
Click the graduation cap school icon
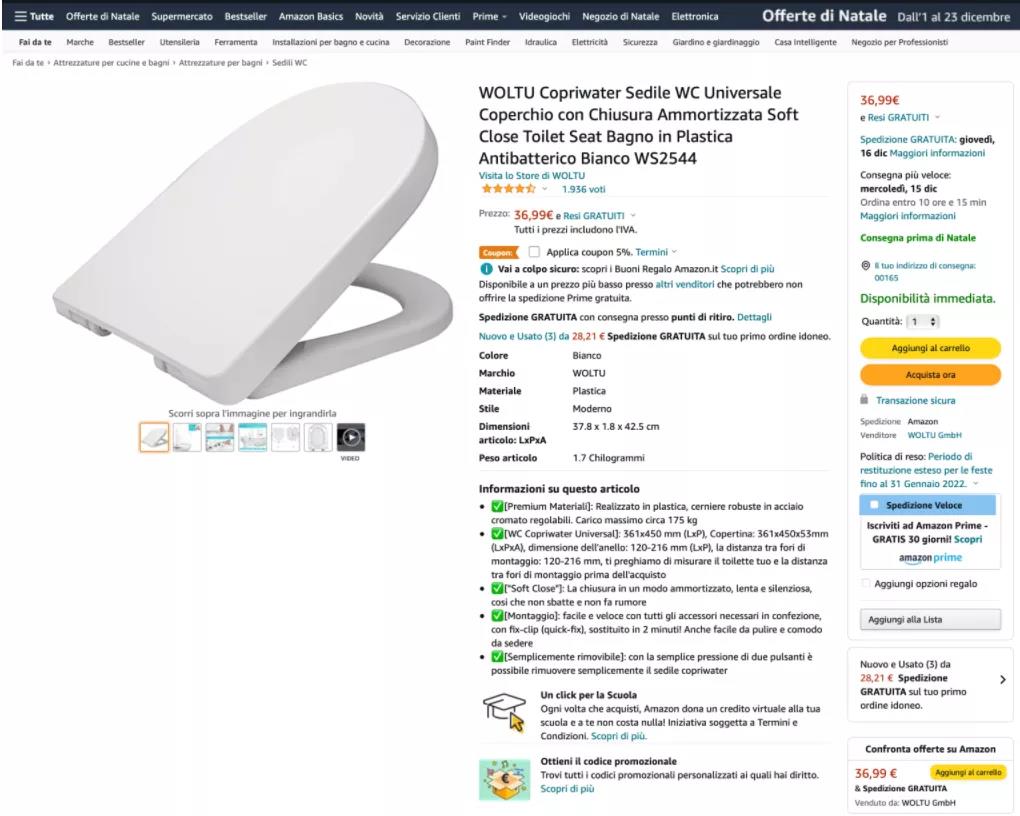pyautogui.click(x=504, y=712)
